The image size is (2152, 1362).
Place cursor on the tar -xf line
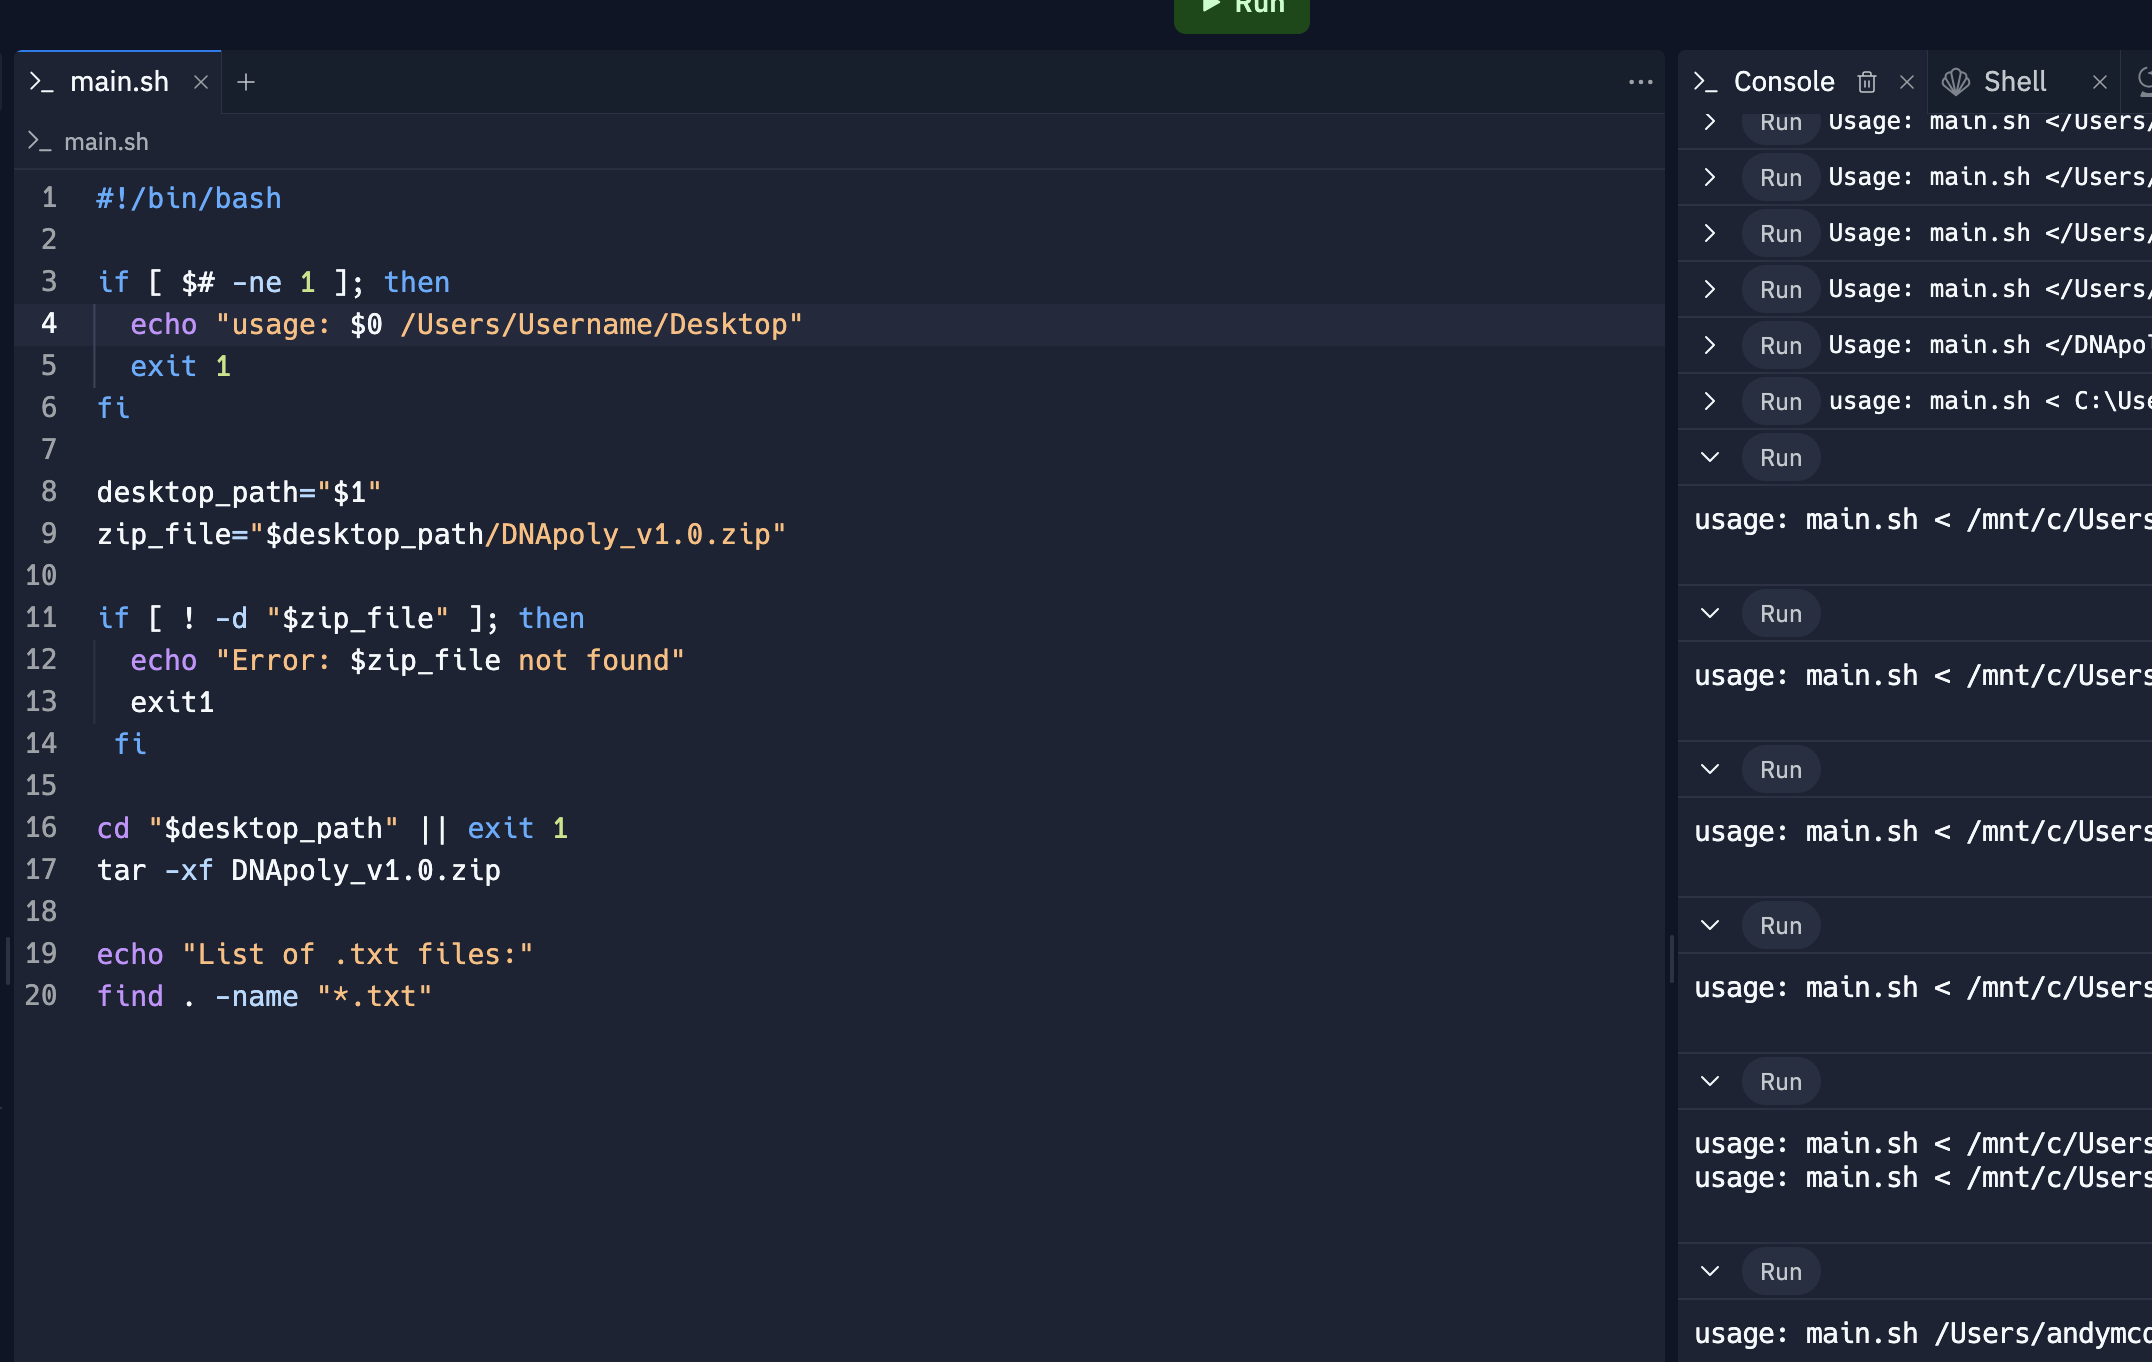300,870
